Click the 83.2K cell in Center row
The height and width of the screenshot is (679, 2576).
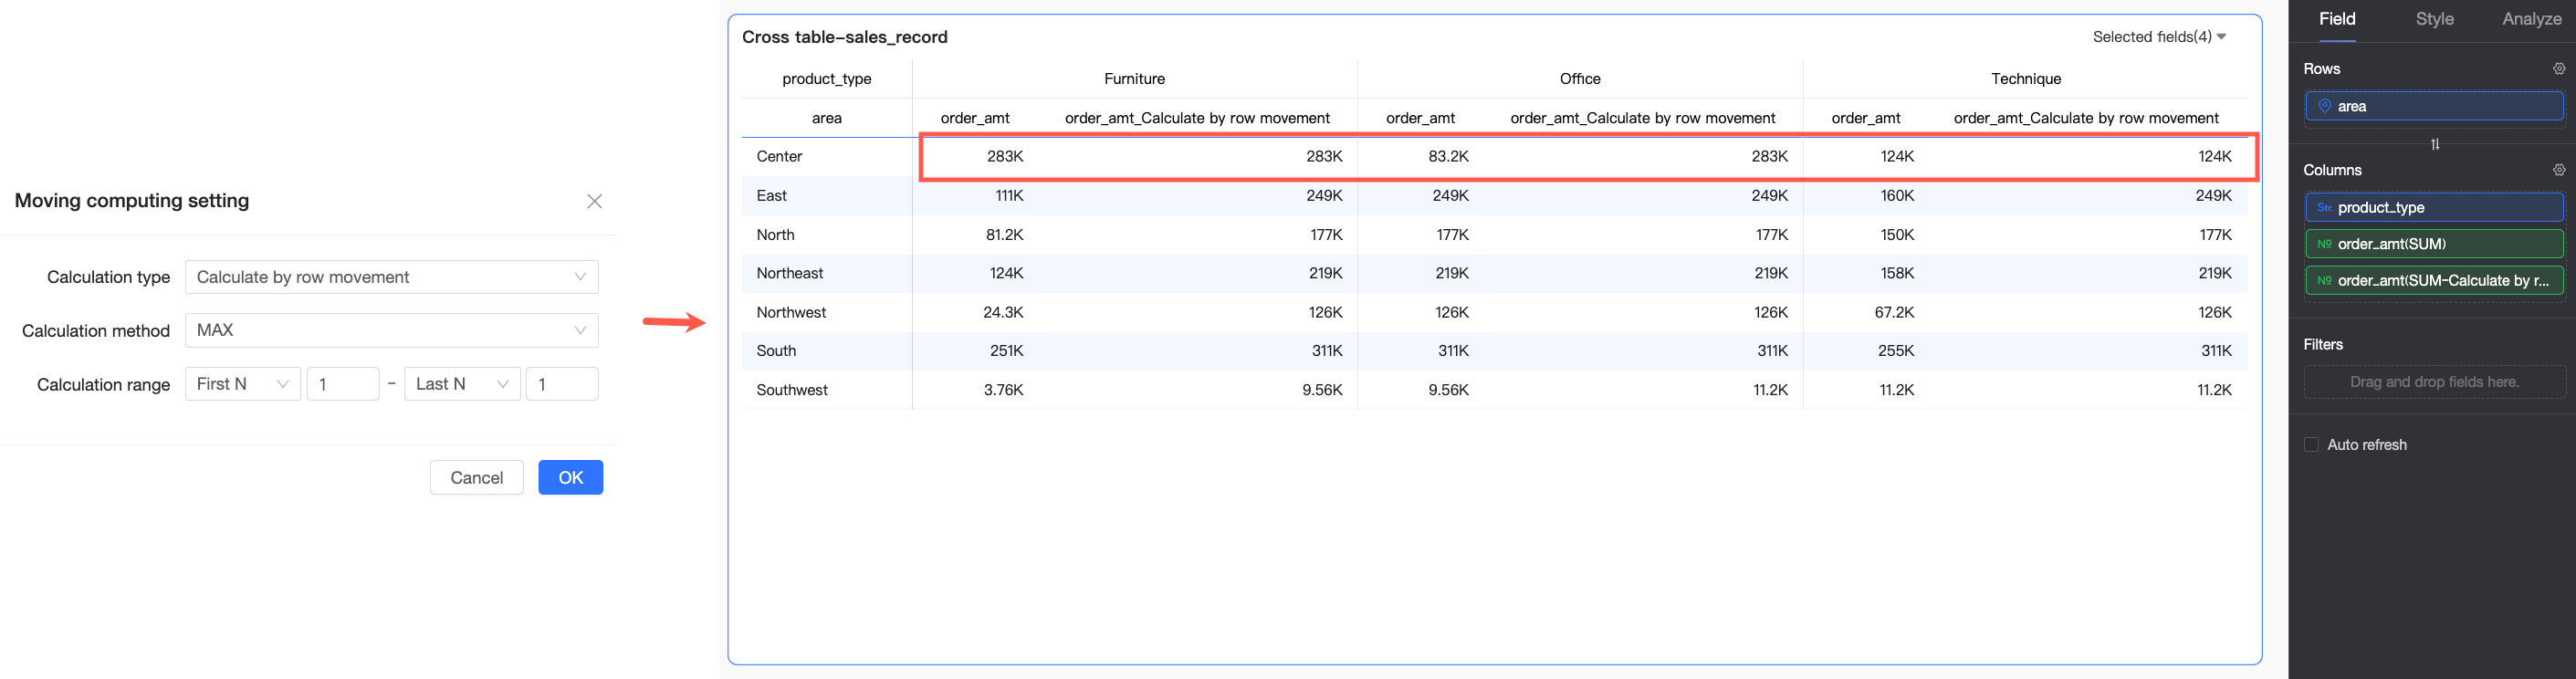pyautogui.click(x=1448, y=157)
